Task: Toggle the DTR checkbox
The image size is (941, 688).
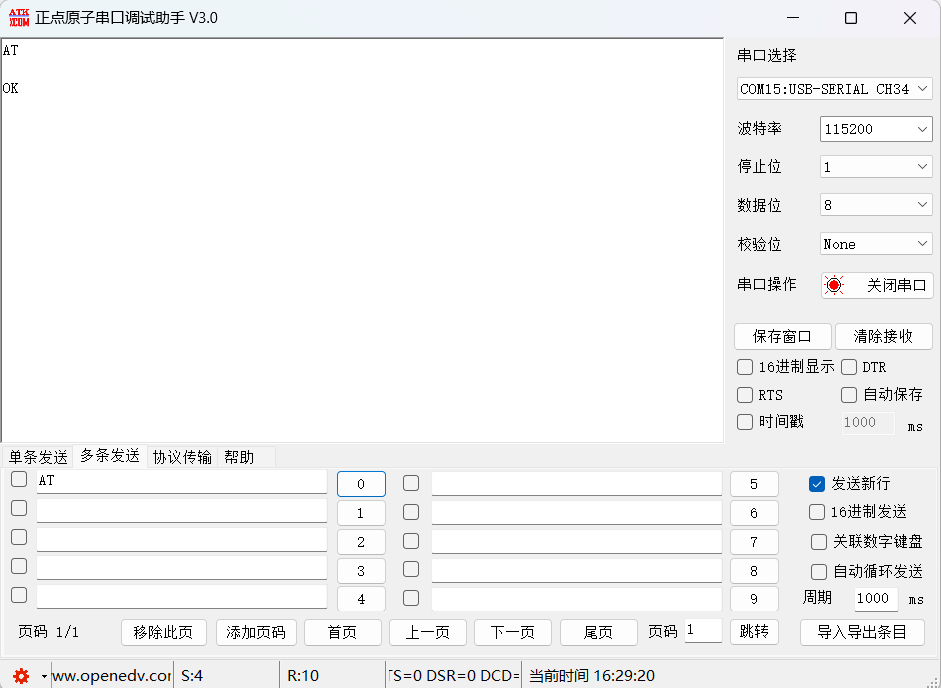Action: pos(849,367)
